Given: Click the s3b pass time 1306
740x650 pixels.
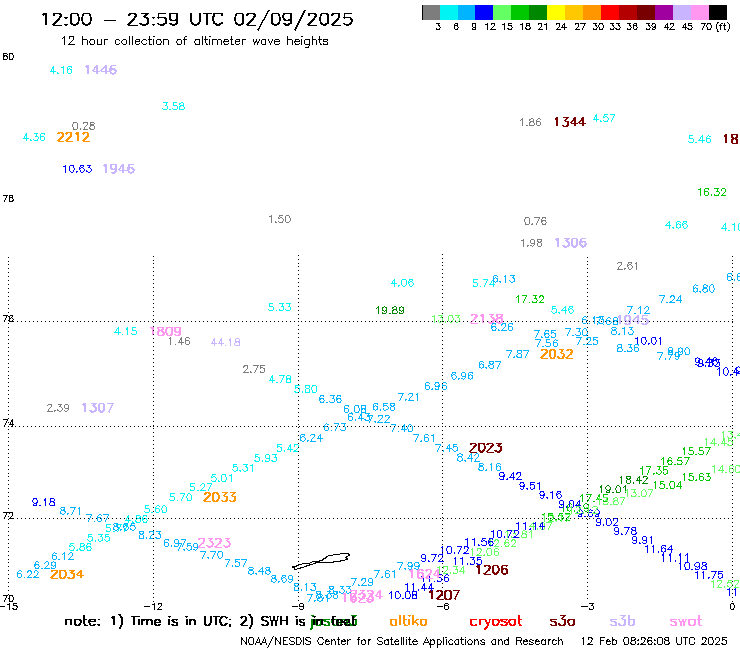Looking at the screenshot, I should coord(571,243).
